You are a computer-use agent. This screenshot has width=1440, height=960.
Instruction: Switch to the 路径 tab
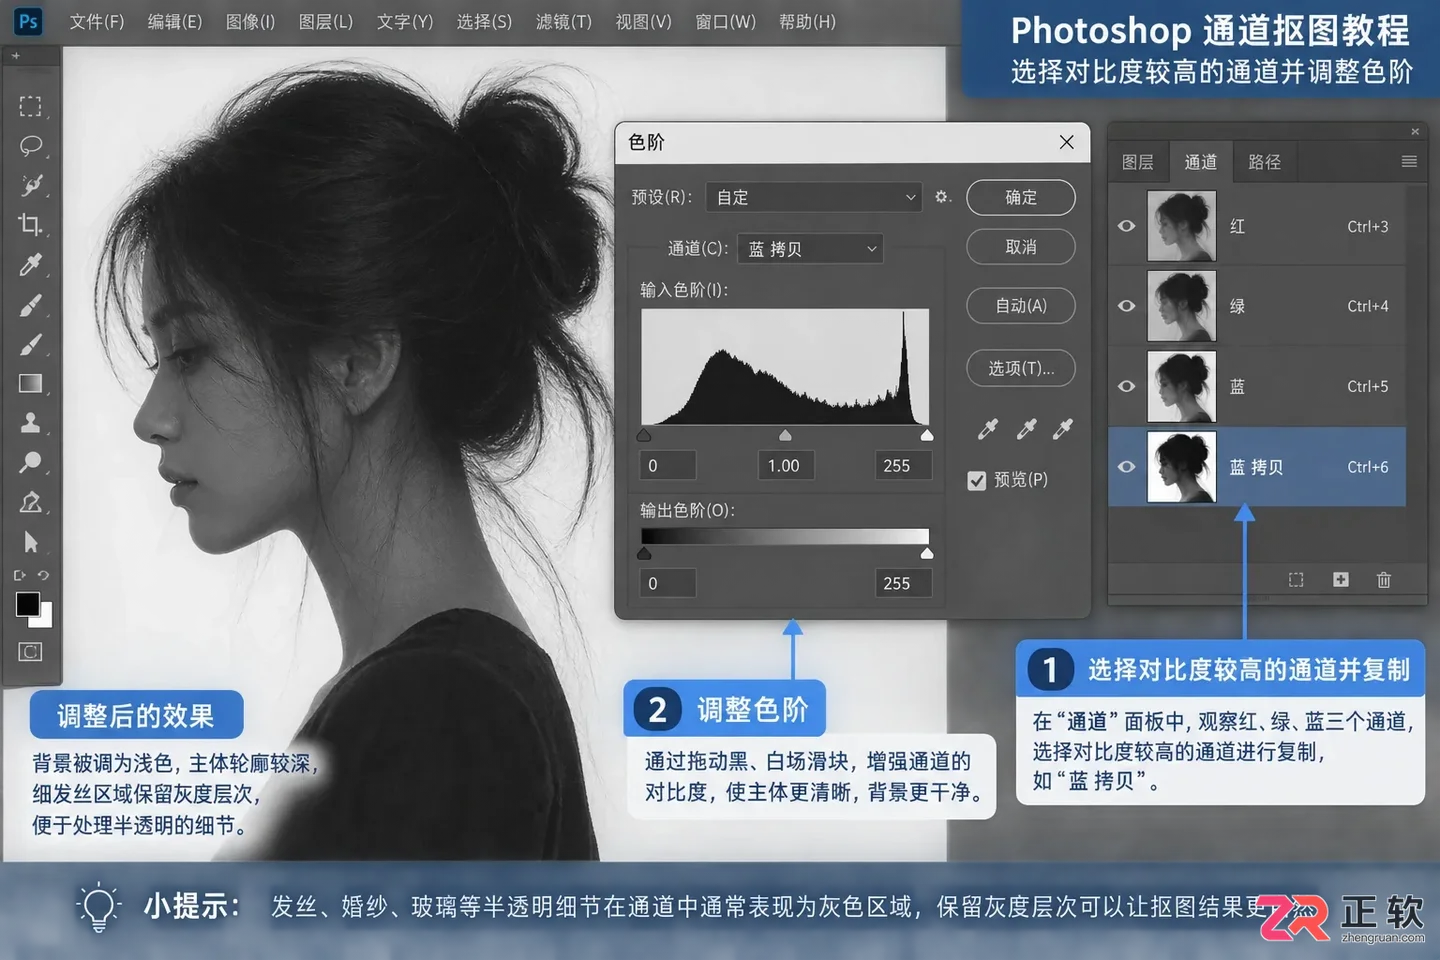coord(1265,162)
